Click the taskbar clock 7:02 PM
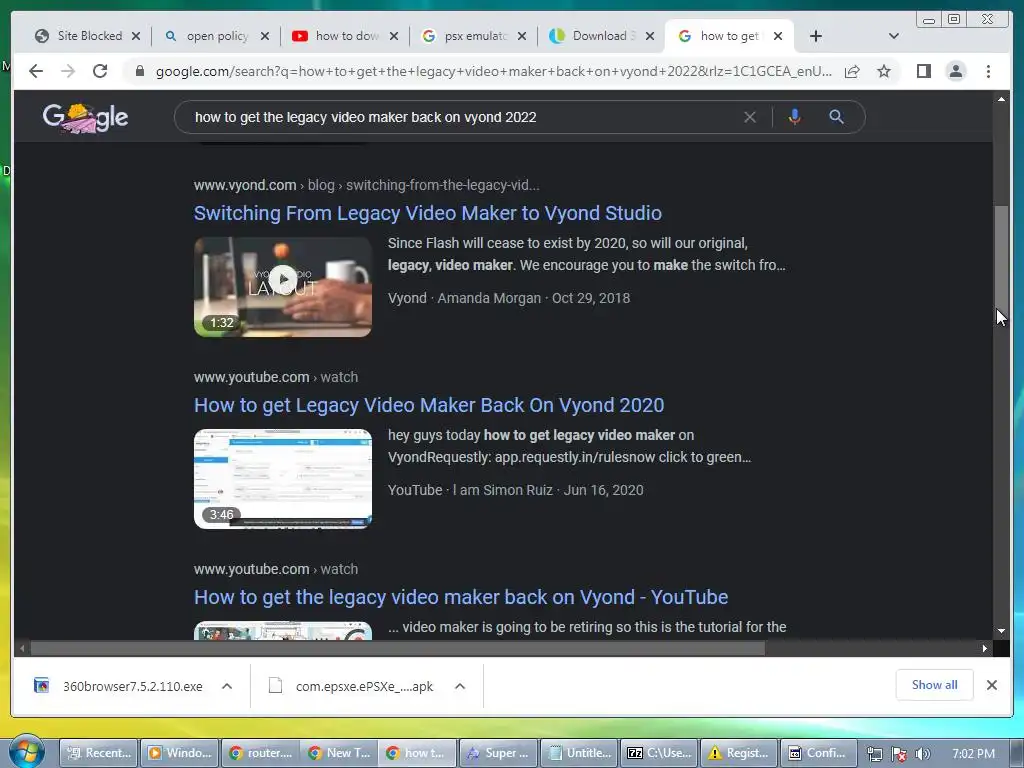1024x768 pixels. (973, 754)
